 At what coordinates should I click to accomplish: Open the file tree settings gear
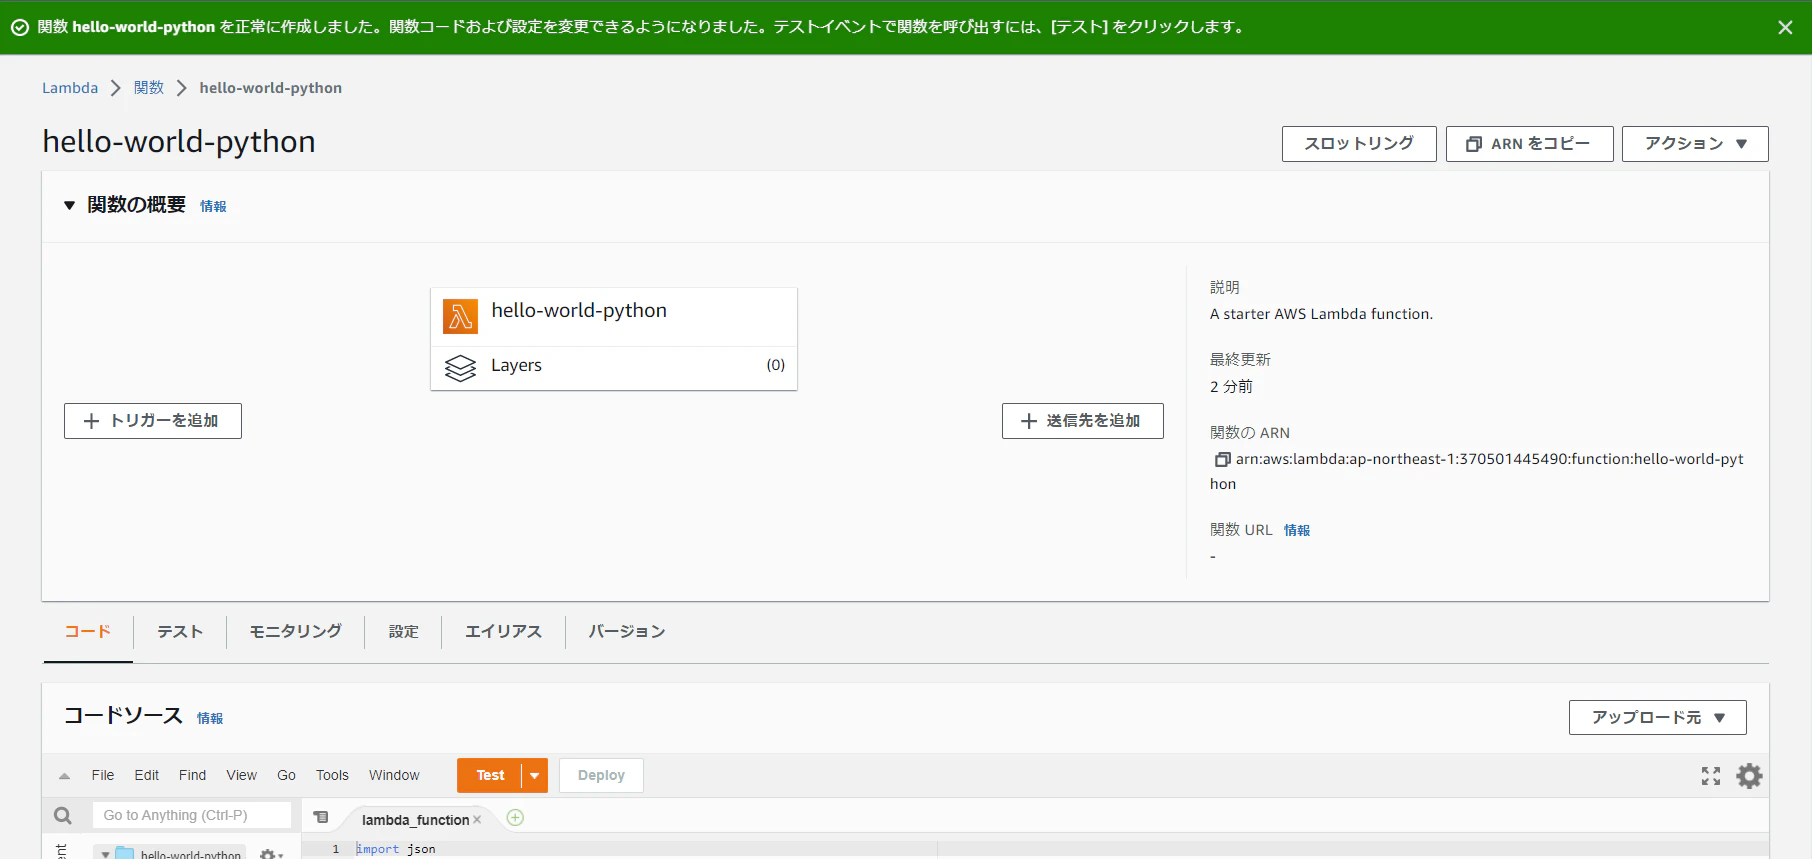click(x=270, y=855)
